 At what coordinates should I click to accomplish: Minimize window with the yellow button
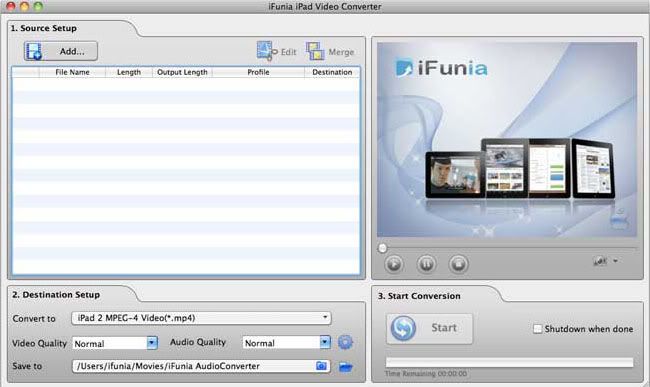[x=24, y=6]
